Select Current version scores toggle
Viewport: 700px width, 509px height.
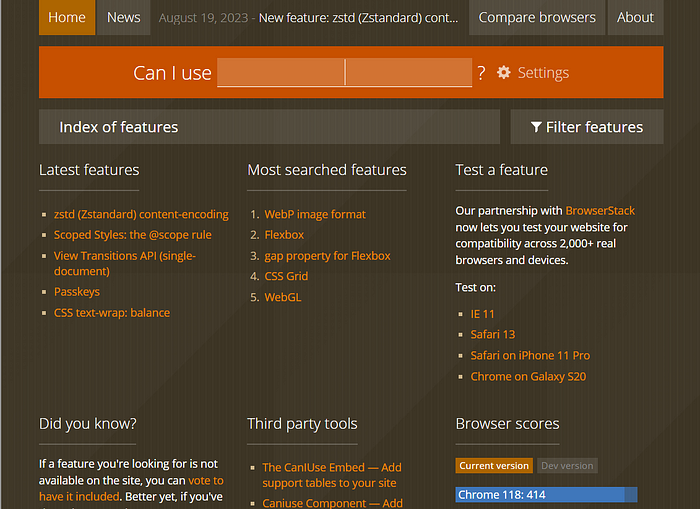494,466
